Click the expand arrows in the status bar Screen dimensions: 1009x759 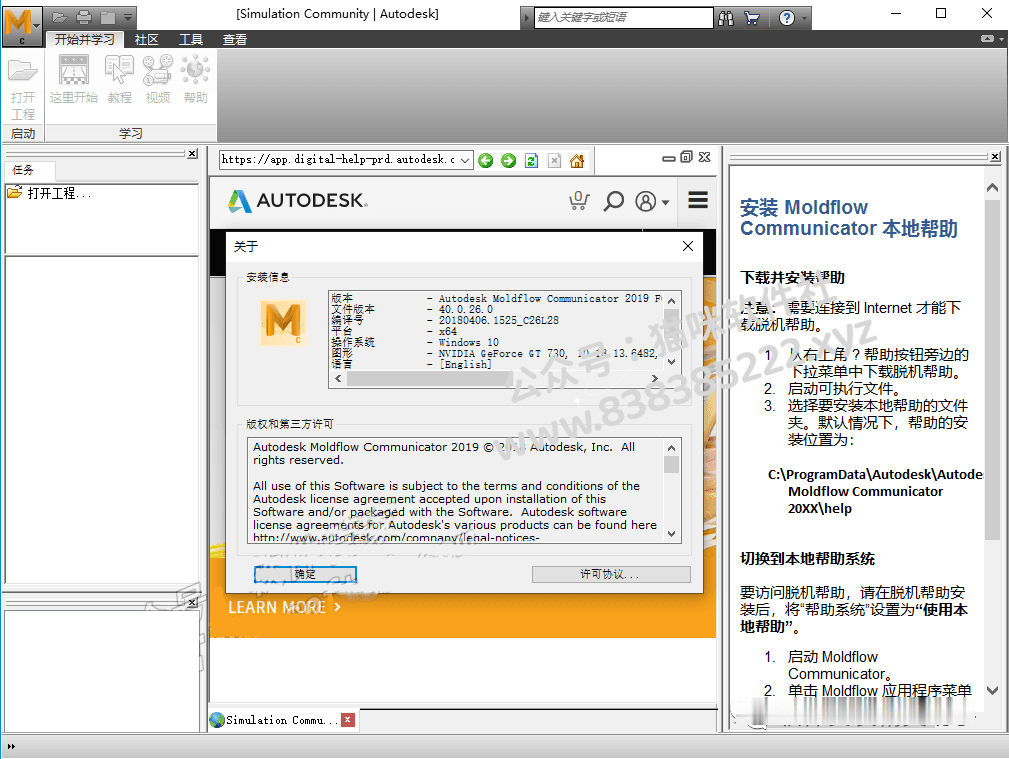pyautogui.click(x=11, y=747)
